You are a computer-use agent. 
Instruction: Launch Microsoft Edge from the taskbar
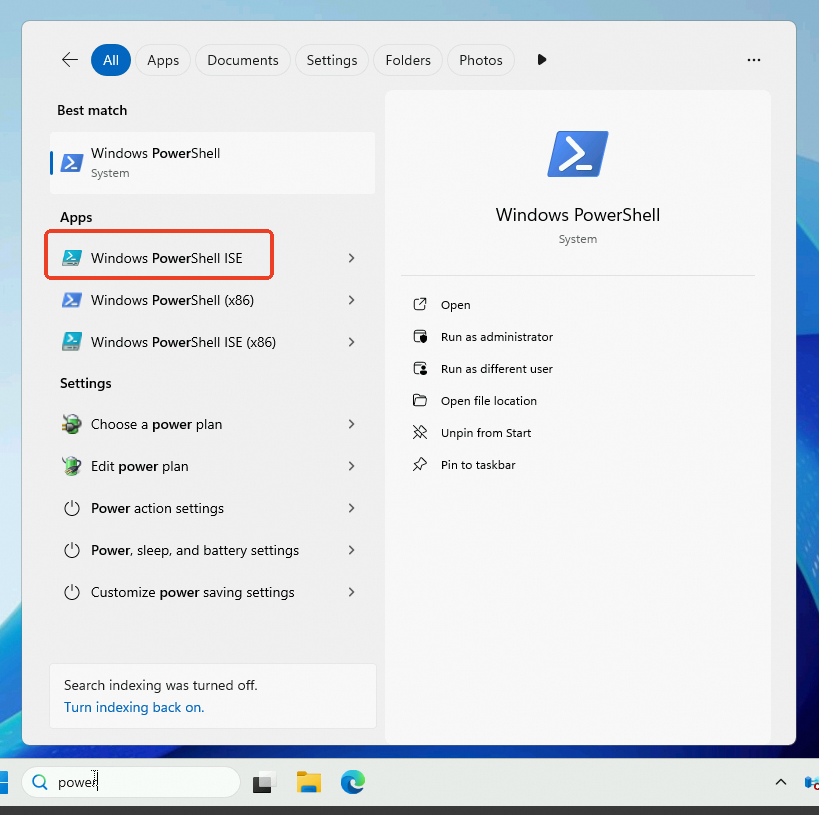coord(353,782)
